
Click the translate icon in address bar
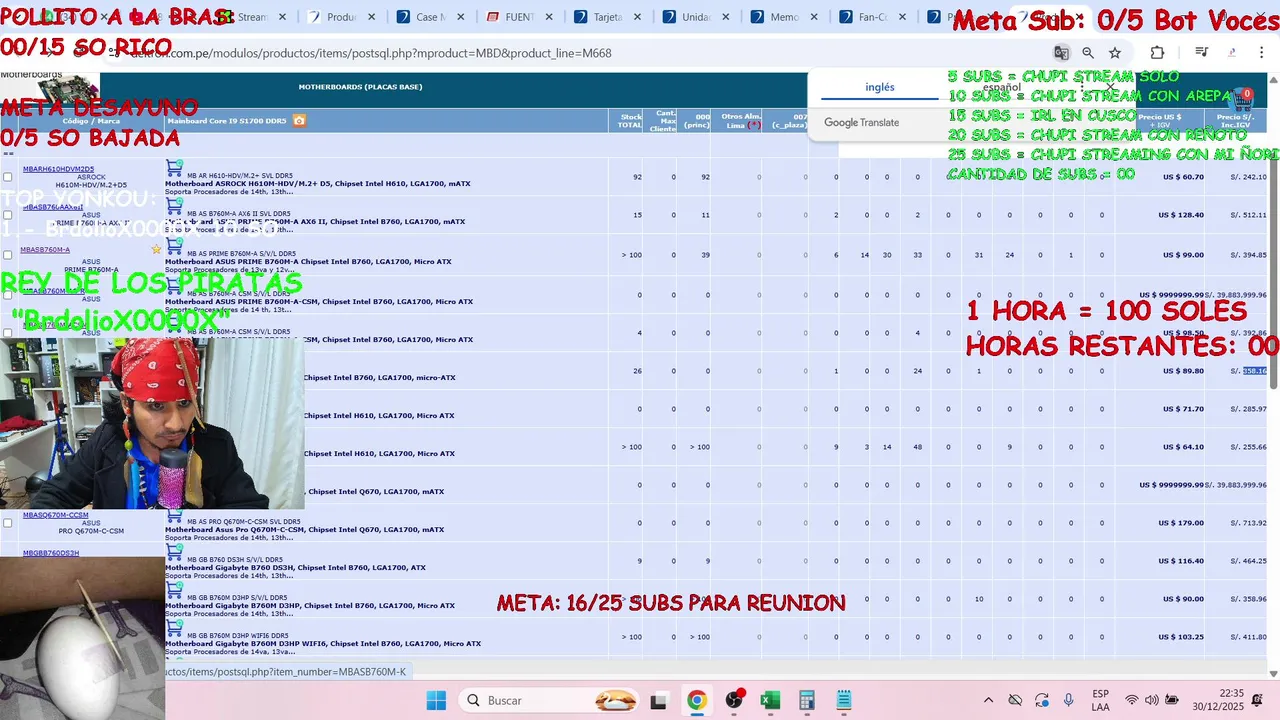[x=1061, y=53]
